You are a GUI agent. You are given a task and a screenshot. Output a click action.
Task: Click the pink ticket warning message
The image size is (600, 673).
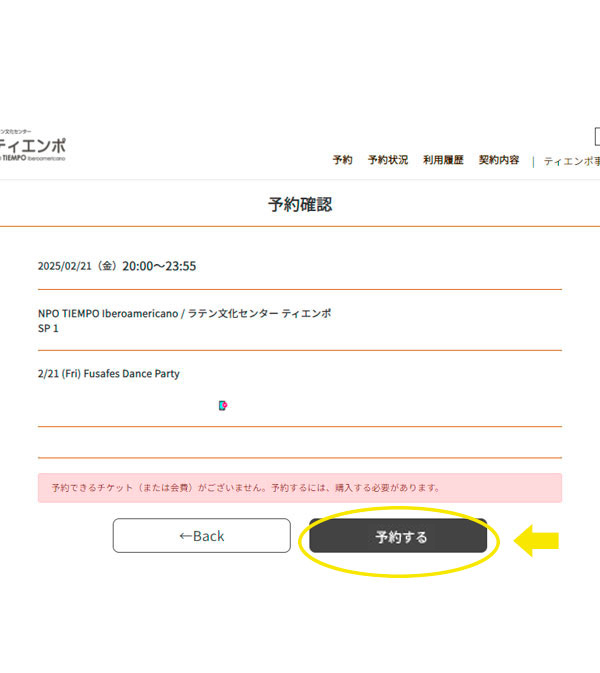[x=300, y=488]
